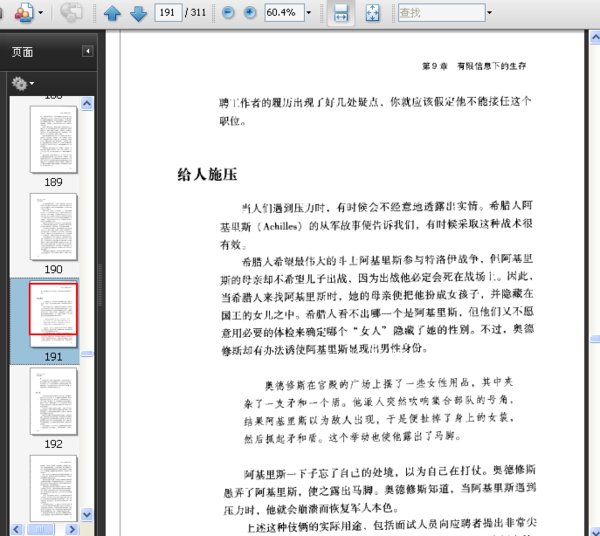Click the zoom in plus button
This screenshot has height=536, width=600.
tap(250, 14)
